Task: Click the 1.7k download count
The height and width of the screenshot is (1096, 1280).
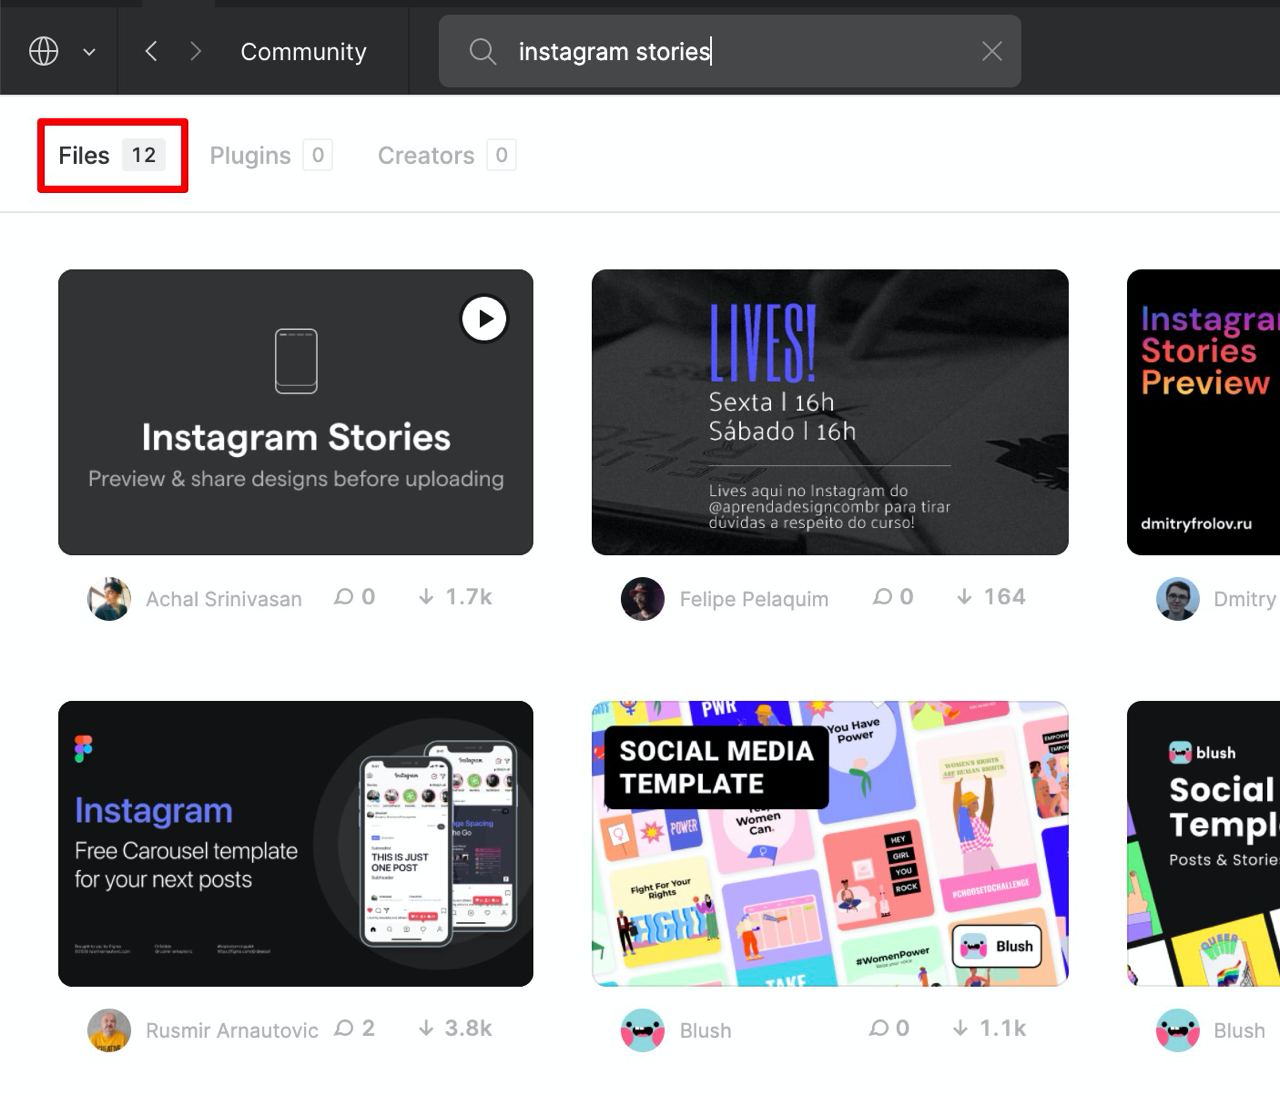Action: pos(469,597)
